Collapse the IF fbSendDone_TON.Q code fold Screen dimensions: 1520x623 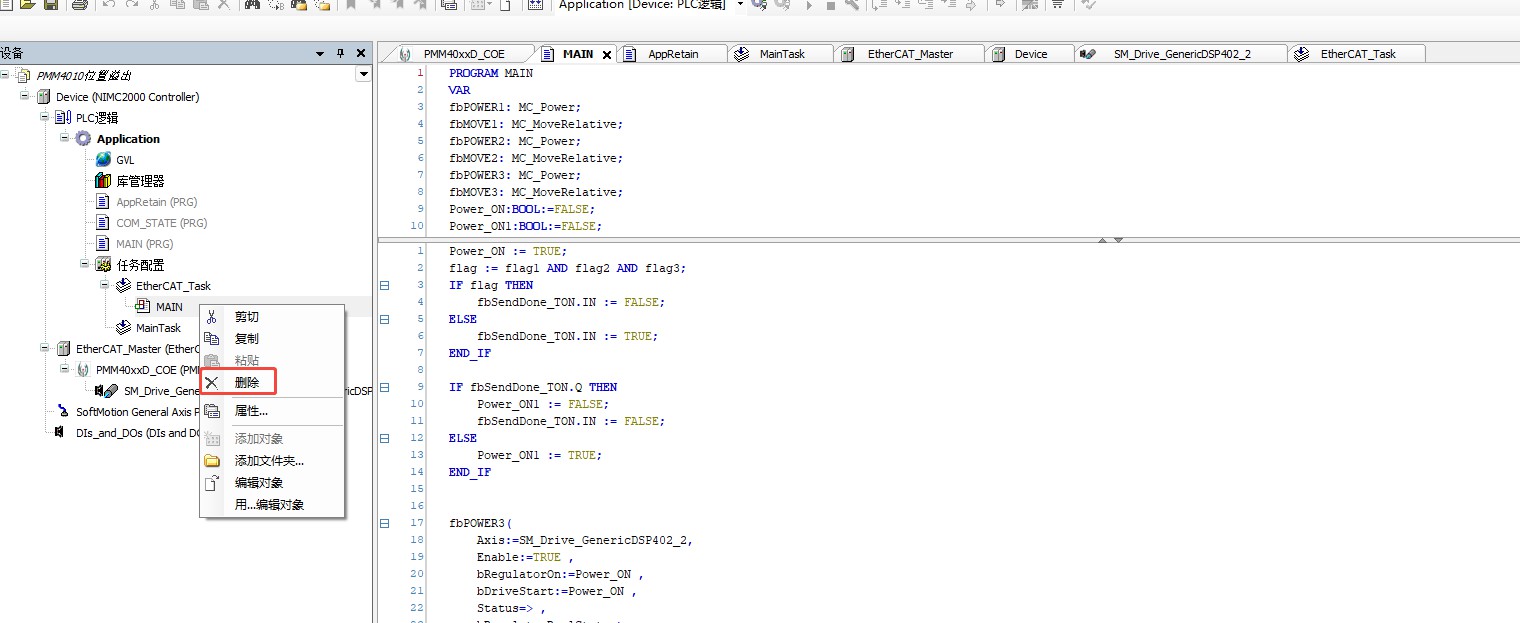(x=385, y=387)
